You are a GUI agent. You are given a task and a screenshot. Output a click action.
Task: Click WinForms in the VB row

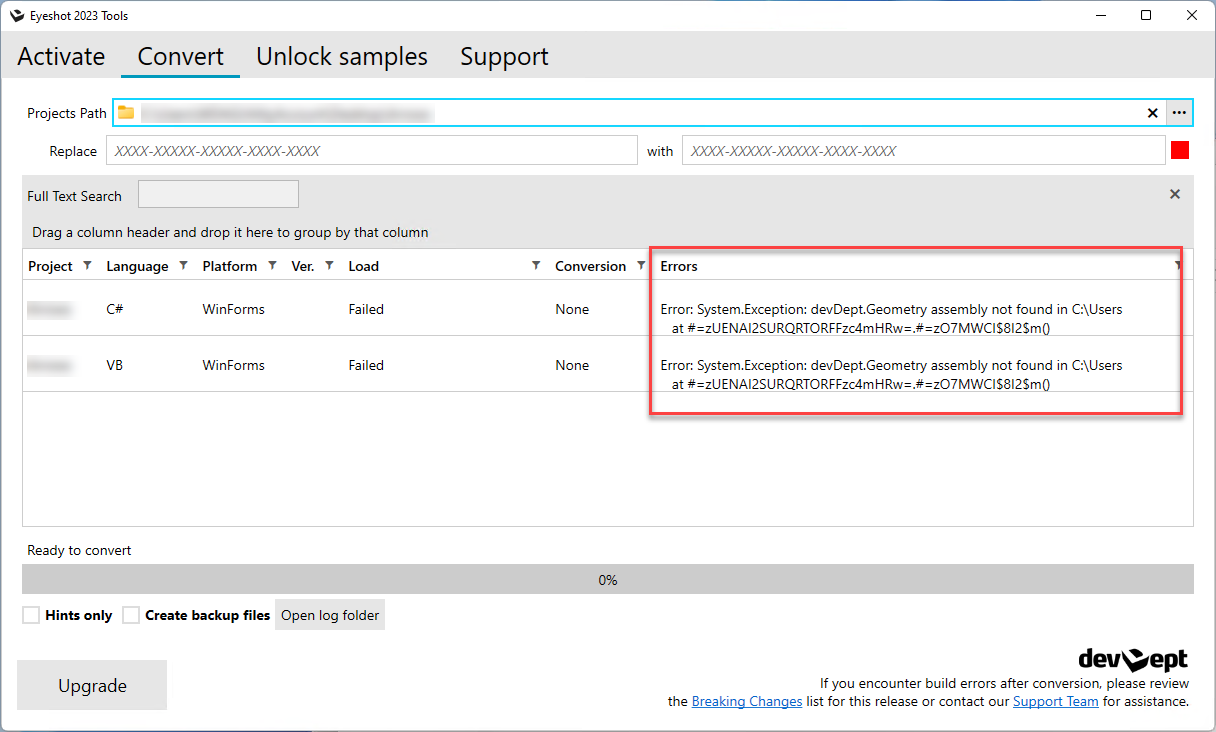233,365
